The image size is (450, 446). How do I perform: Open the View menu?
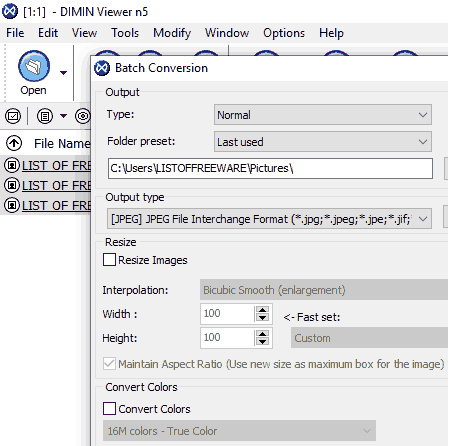(84, 33)
